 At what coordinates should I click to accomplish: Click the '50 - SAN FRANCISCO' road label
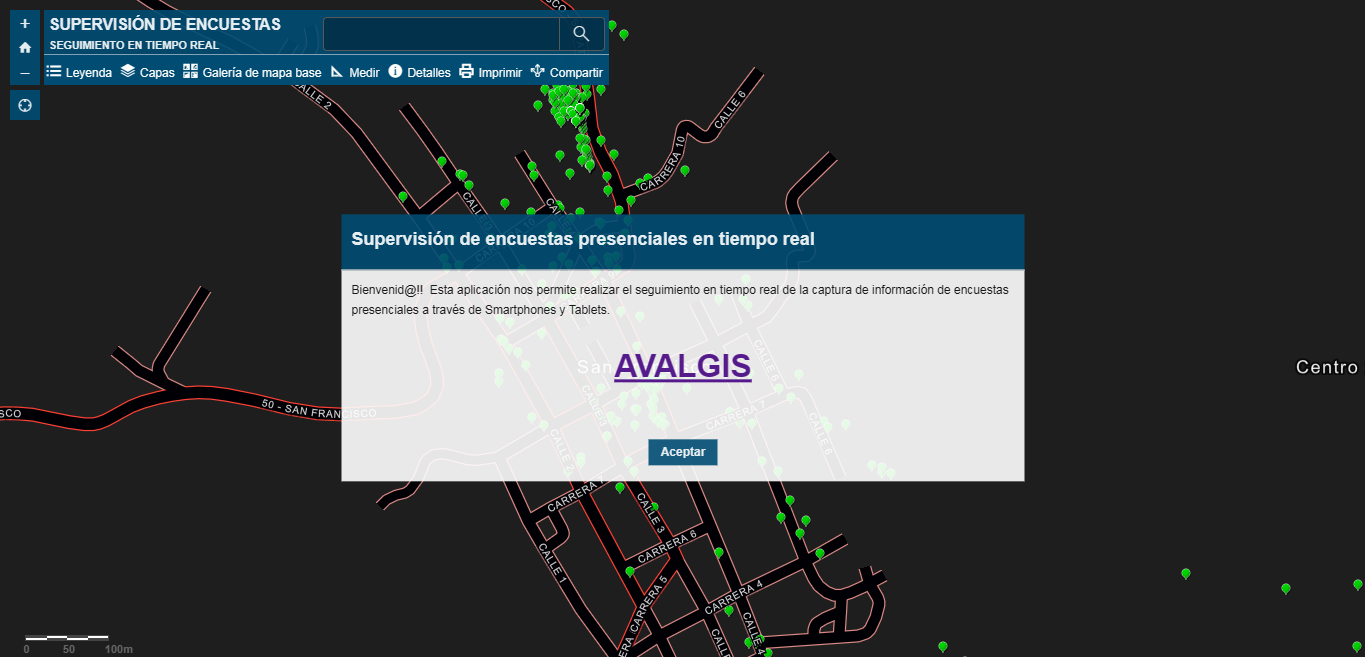click(x=318, y=409)
